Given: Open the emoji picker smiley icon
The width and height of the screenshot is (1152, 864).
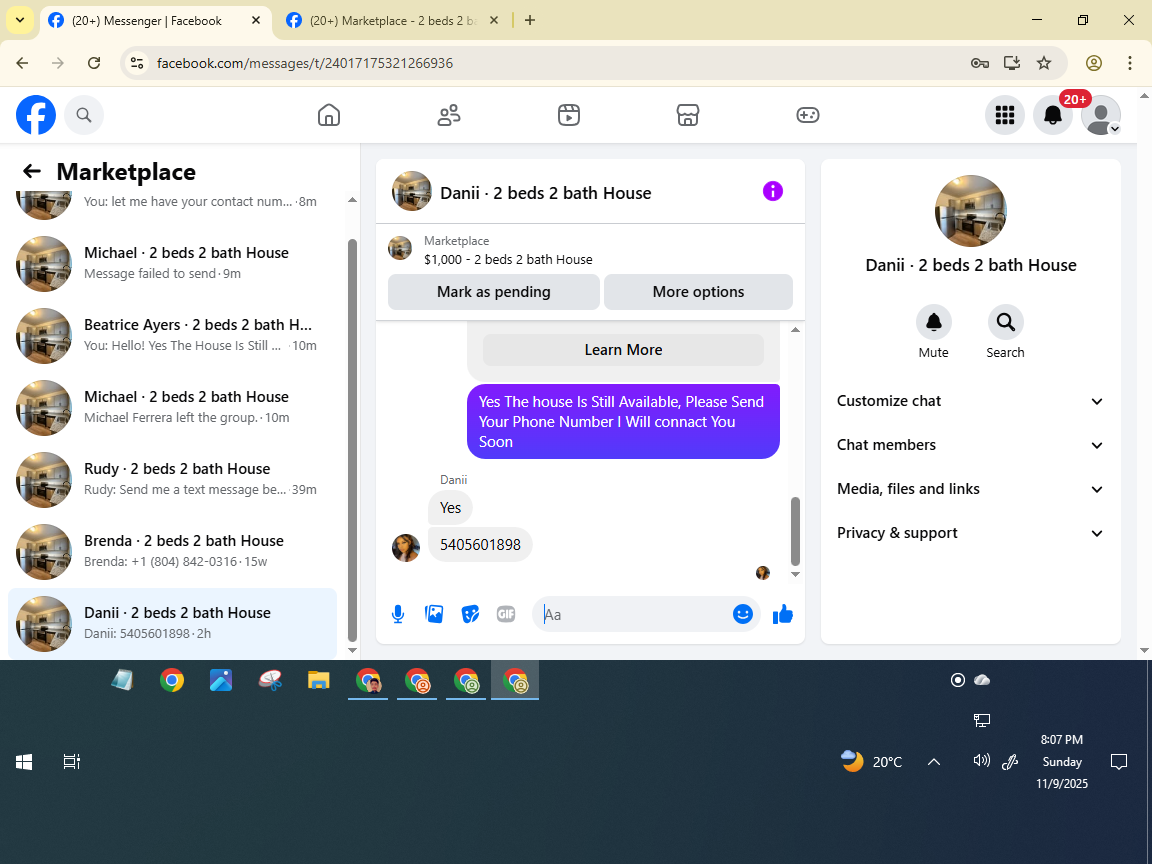Looking at the screenshot, I should (743, 614).
